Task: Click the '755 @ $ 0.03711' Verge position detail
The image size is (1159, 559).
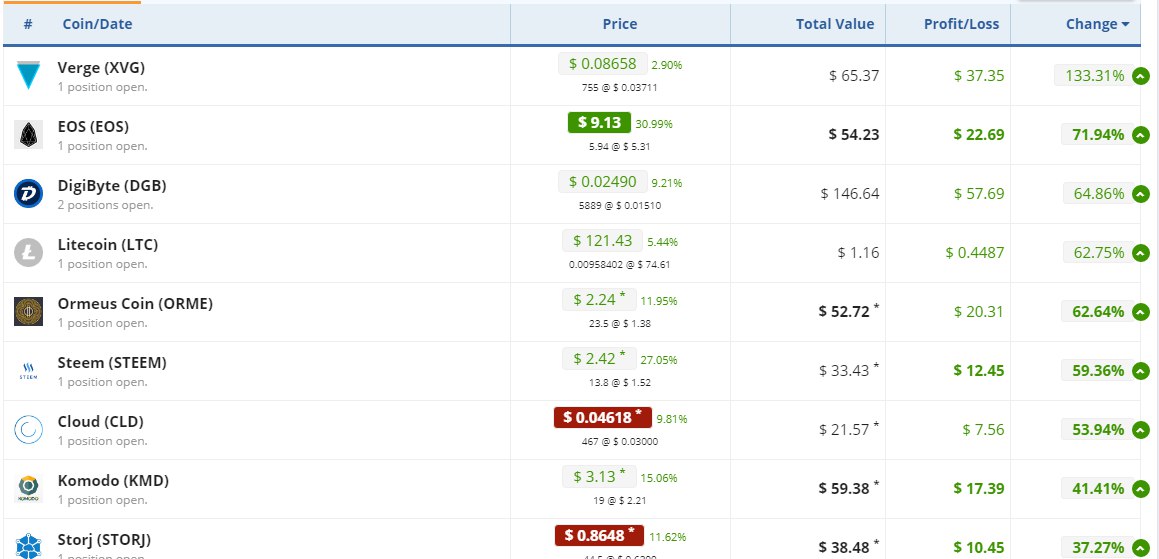Action: pyautogui.click(x=619, y=87)
